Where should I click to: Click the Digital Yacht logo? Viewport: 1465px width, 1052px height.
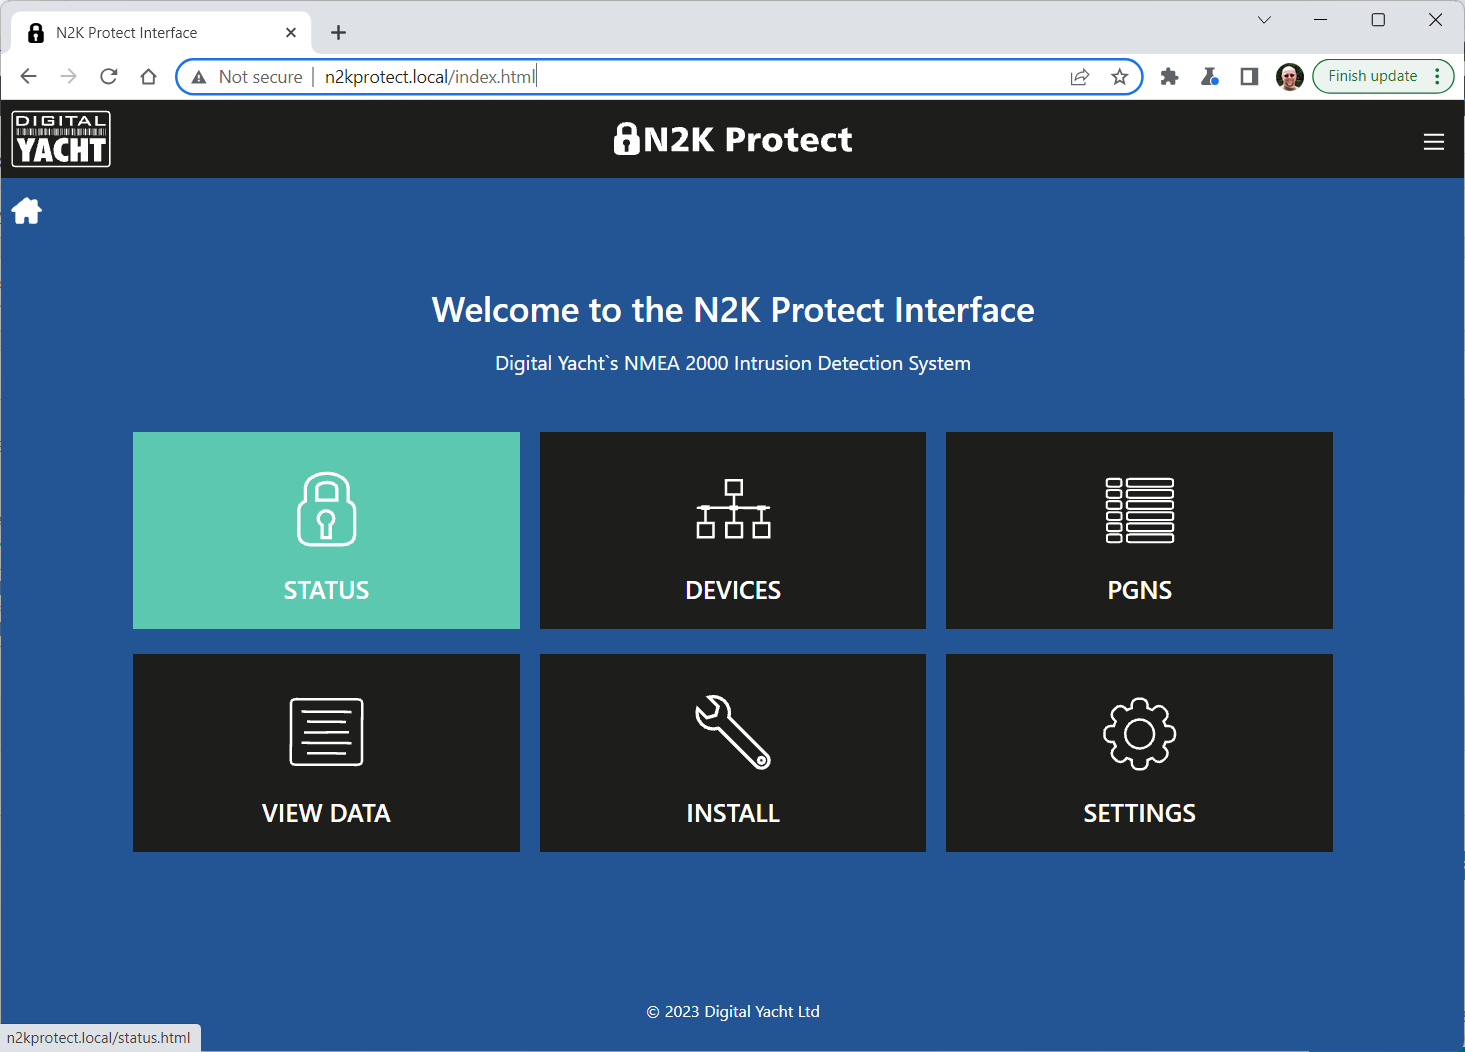tap(61, 139)
